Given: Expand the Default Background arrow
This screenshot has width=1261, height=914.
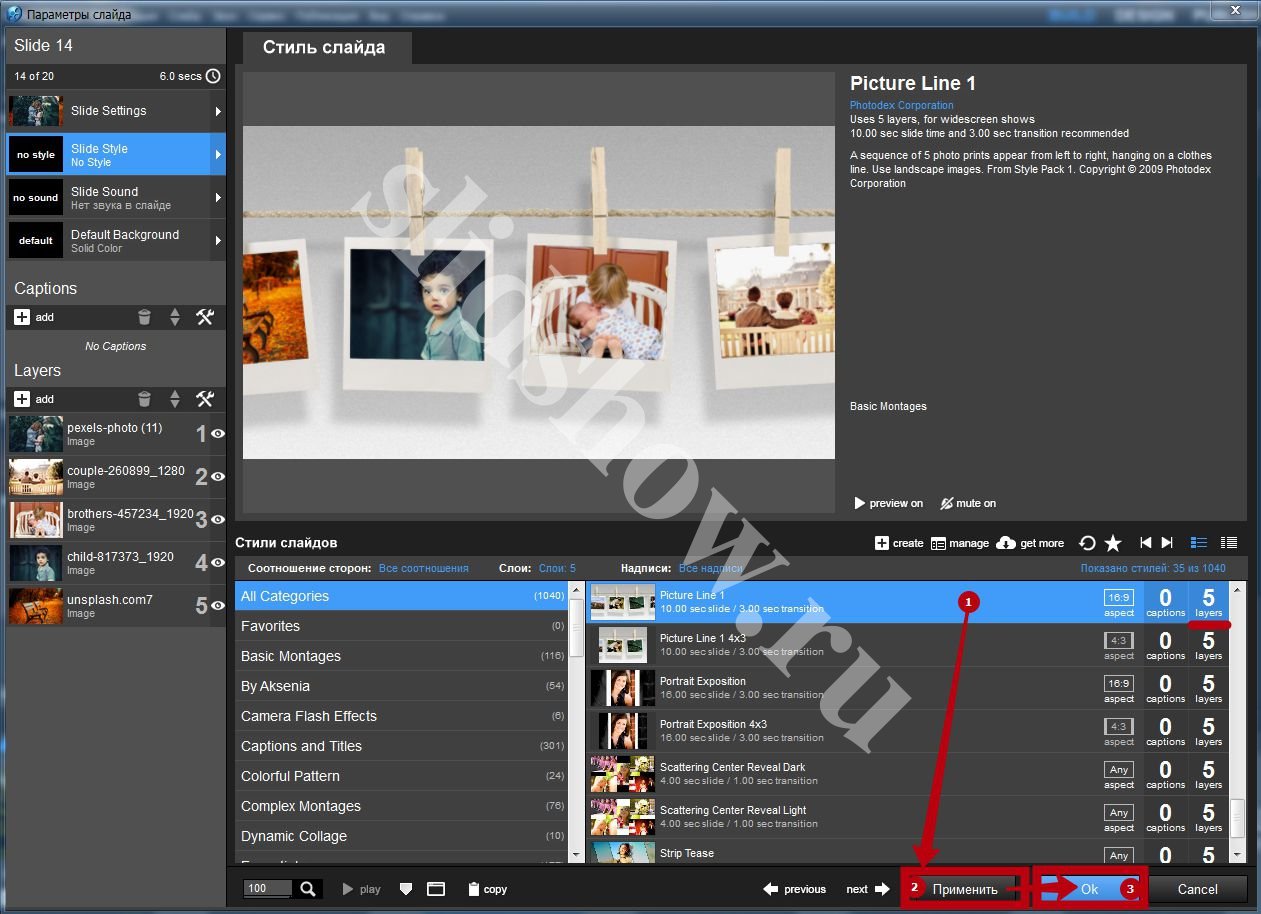Looking at the screenshot, I should pos(218,241).
